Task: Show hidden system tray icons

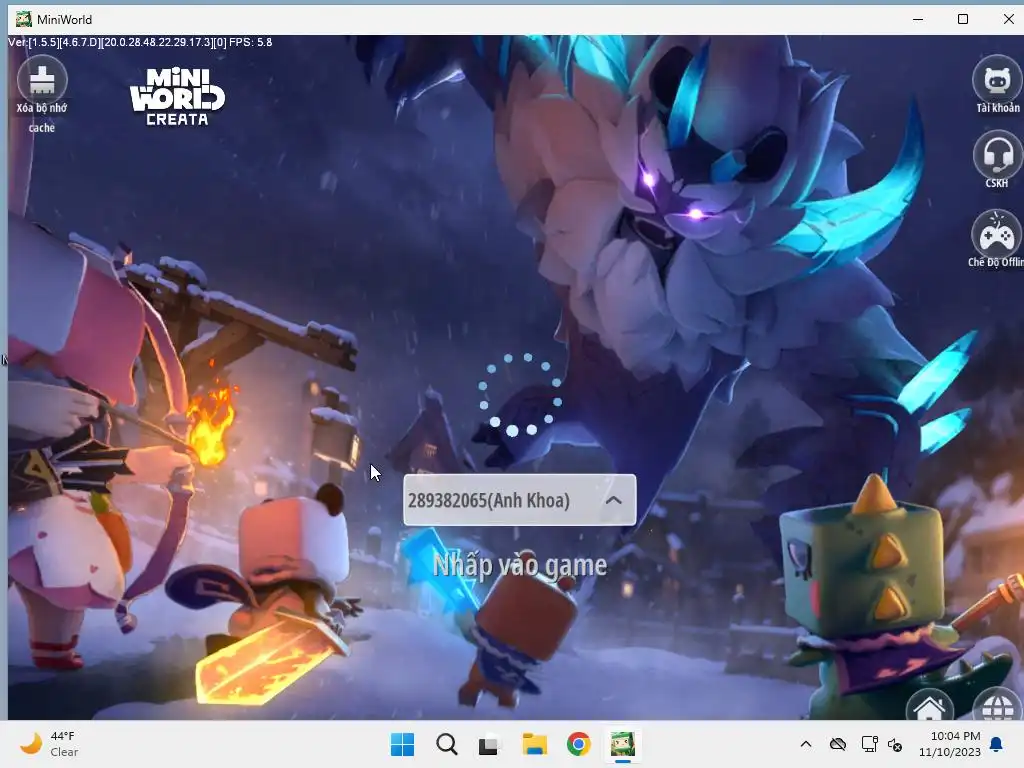Action: pos(806,744)
